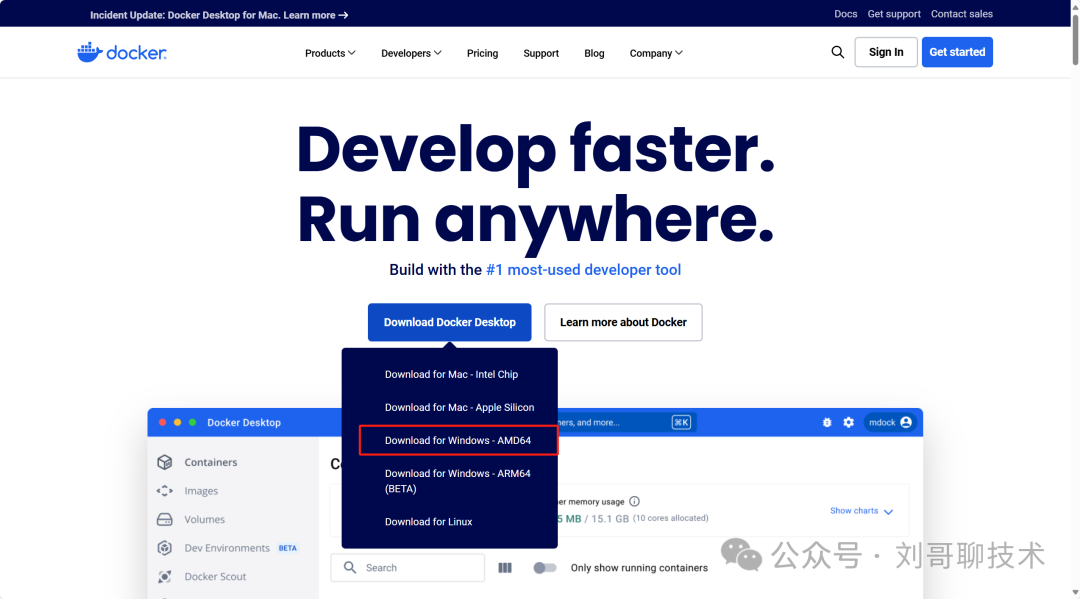The height and width of the screenshot is (599, 1080).
Task: Click the Dev Environments sidebar icon
Action: click(x=165, y=548)
